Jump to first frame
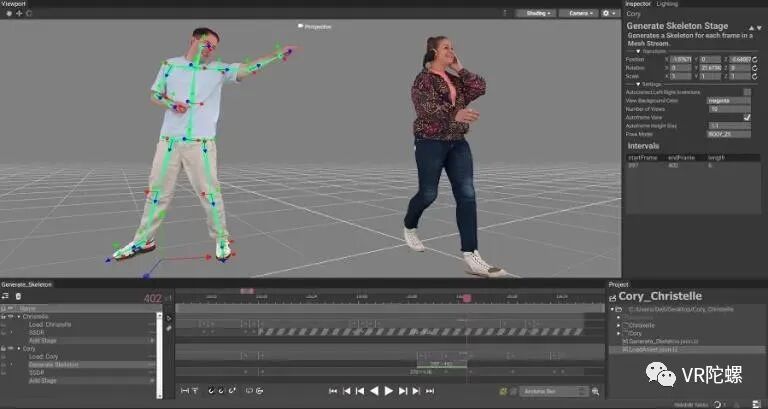 [x=333, y=391]
